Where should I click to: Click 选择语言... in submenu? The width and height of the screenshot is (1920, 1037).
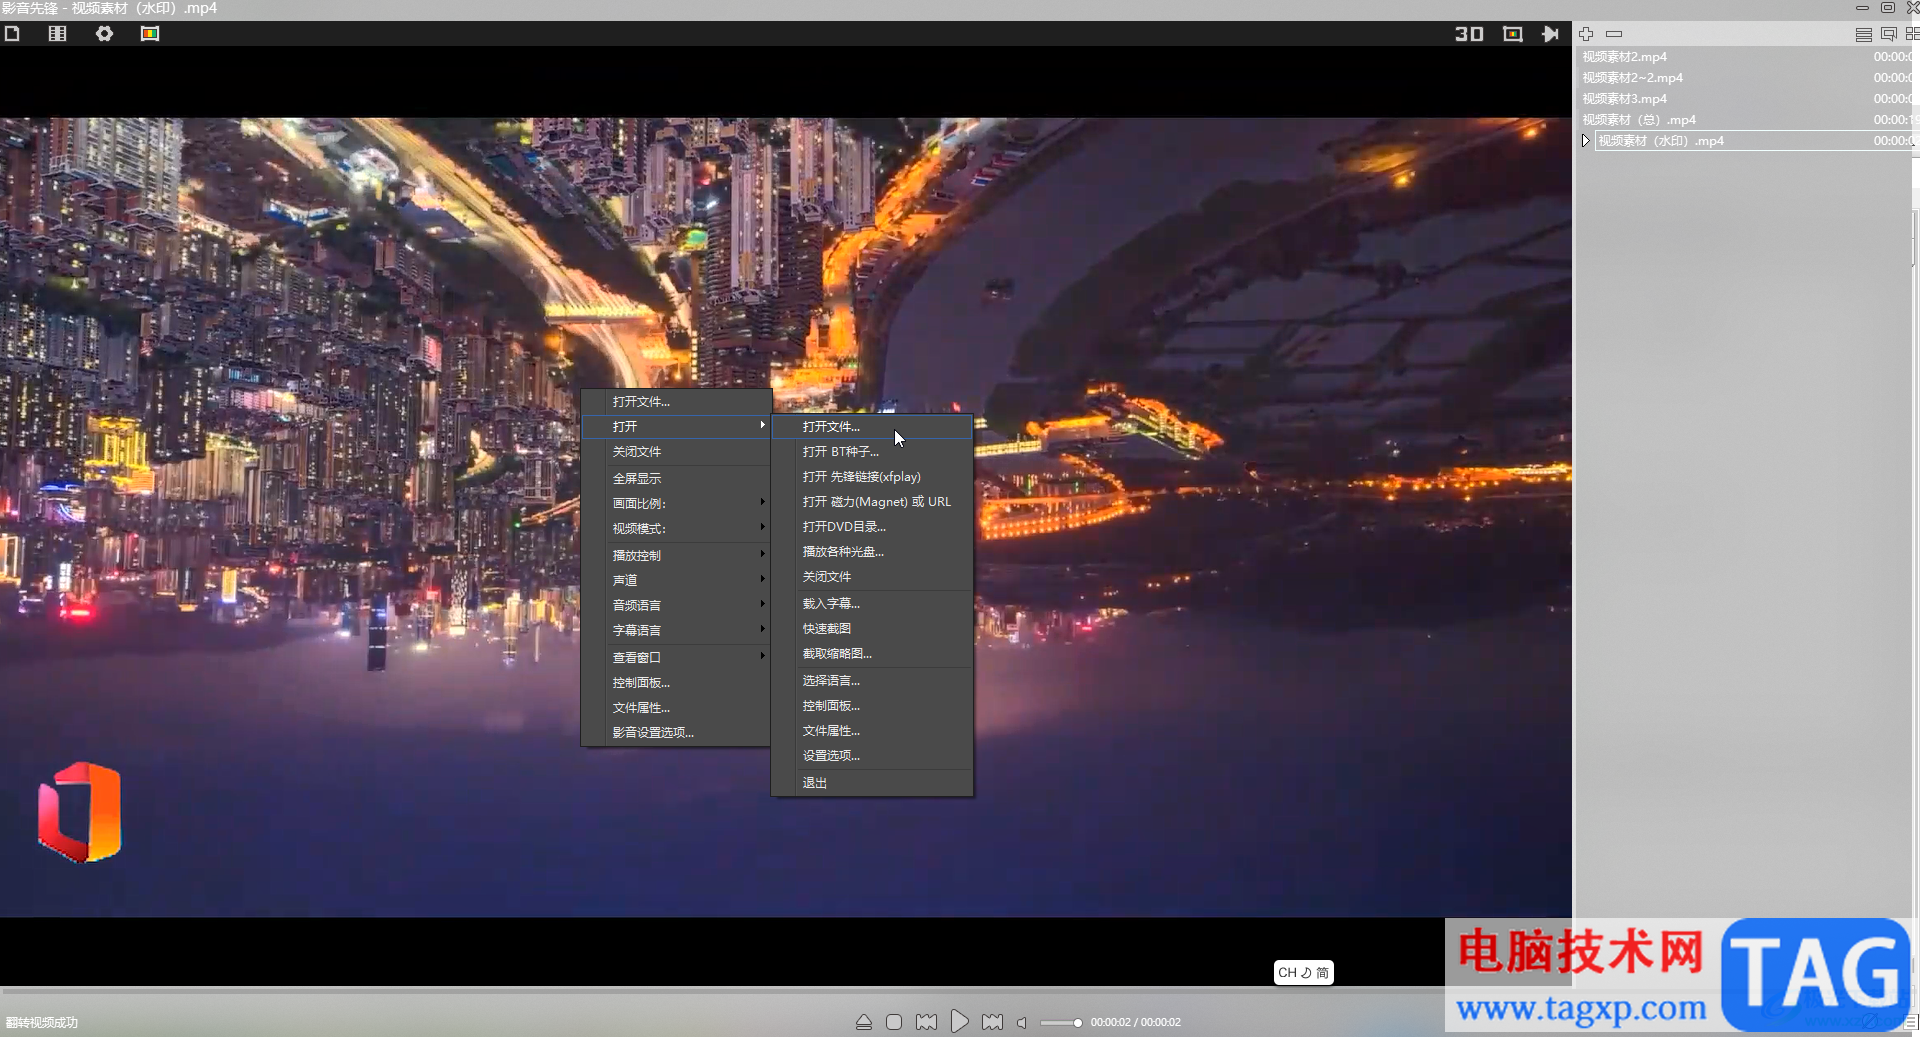[872, 680]
